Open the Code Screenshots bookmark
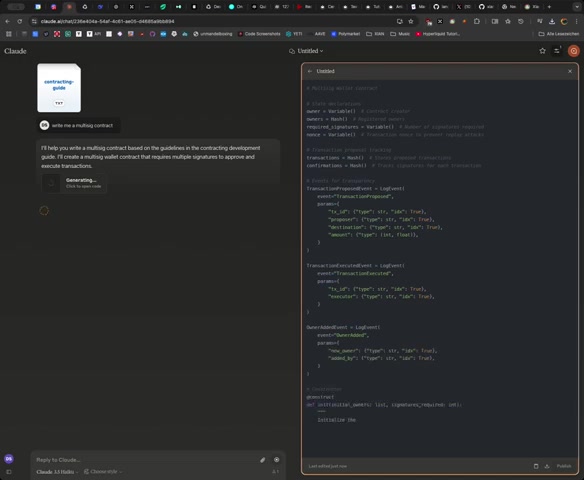 [x=259, y=34]
